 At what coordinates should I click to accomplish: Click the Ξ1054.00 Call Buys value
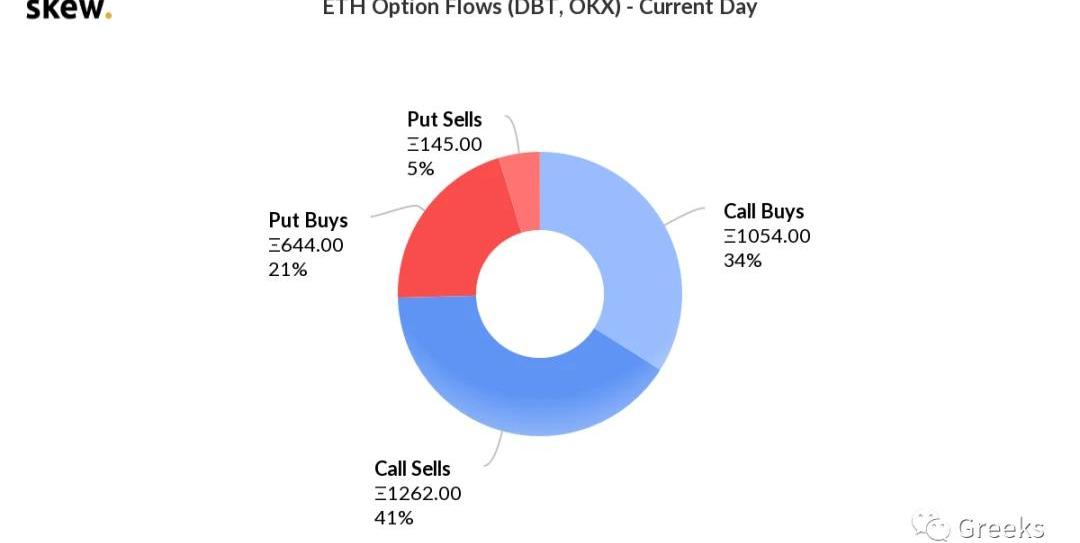click(x=767, y=236)
